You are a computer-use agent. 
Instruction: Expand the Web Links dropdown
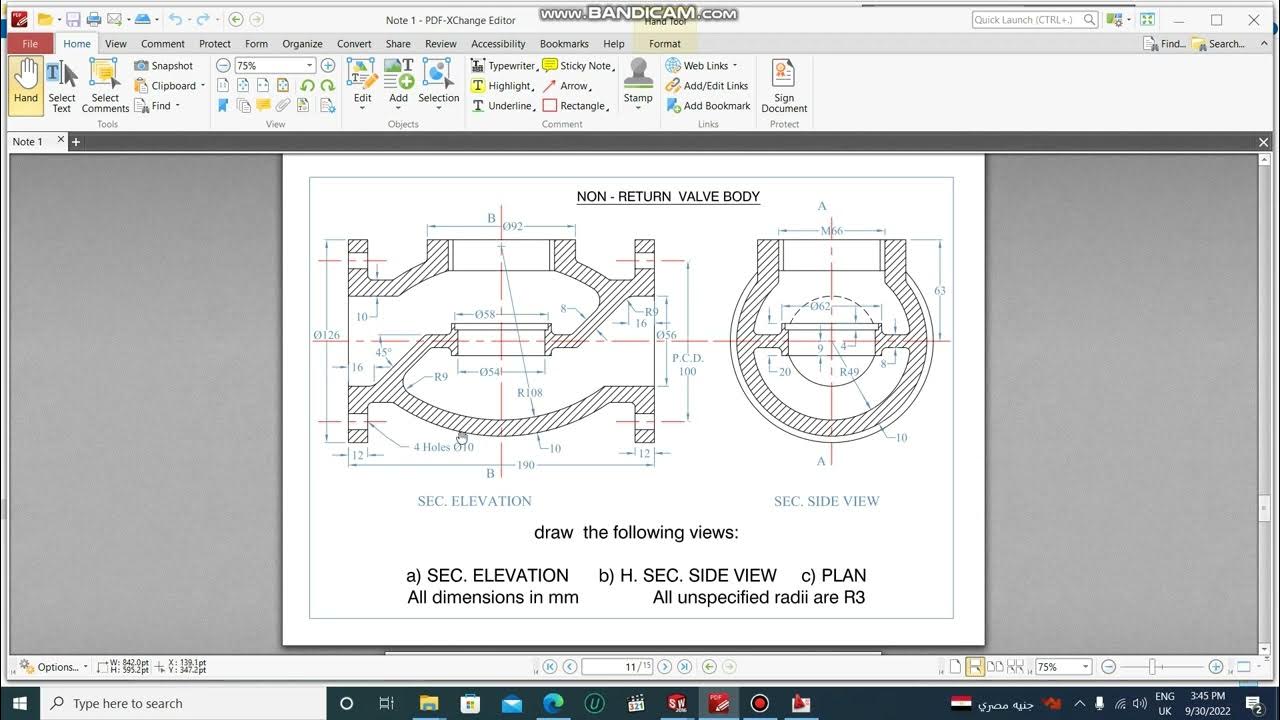pos(734,66)
